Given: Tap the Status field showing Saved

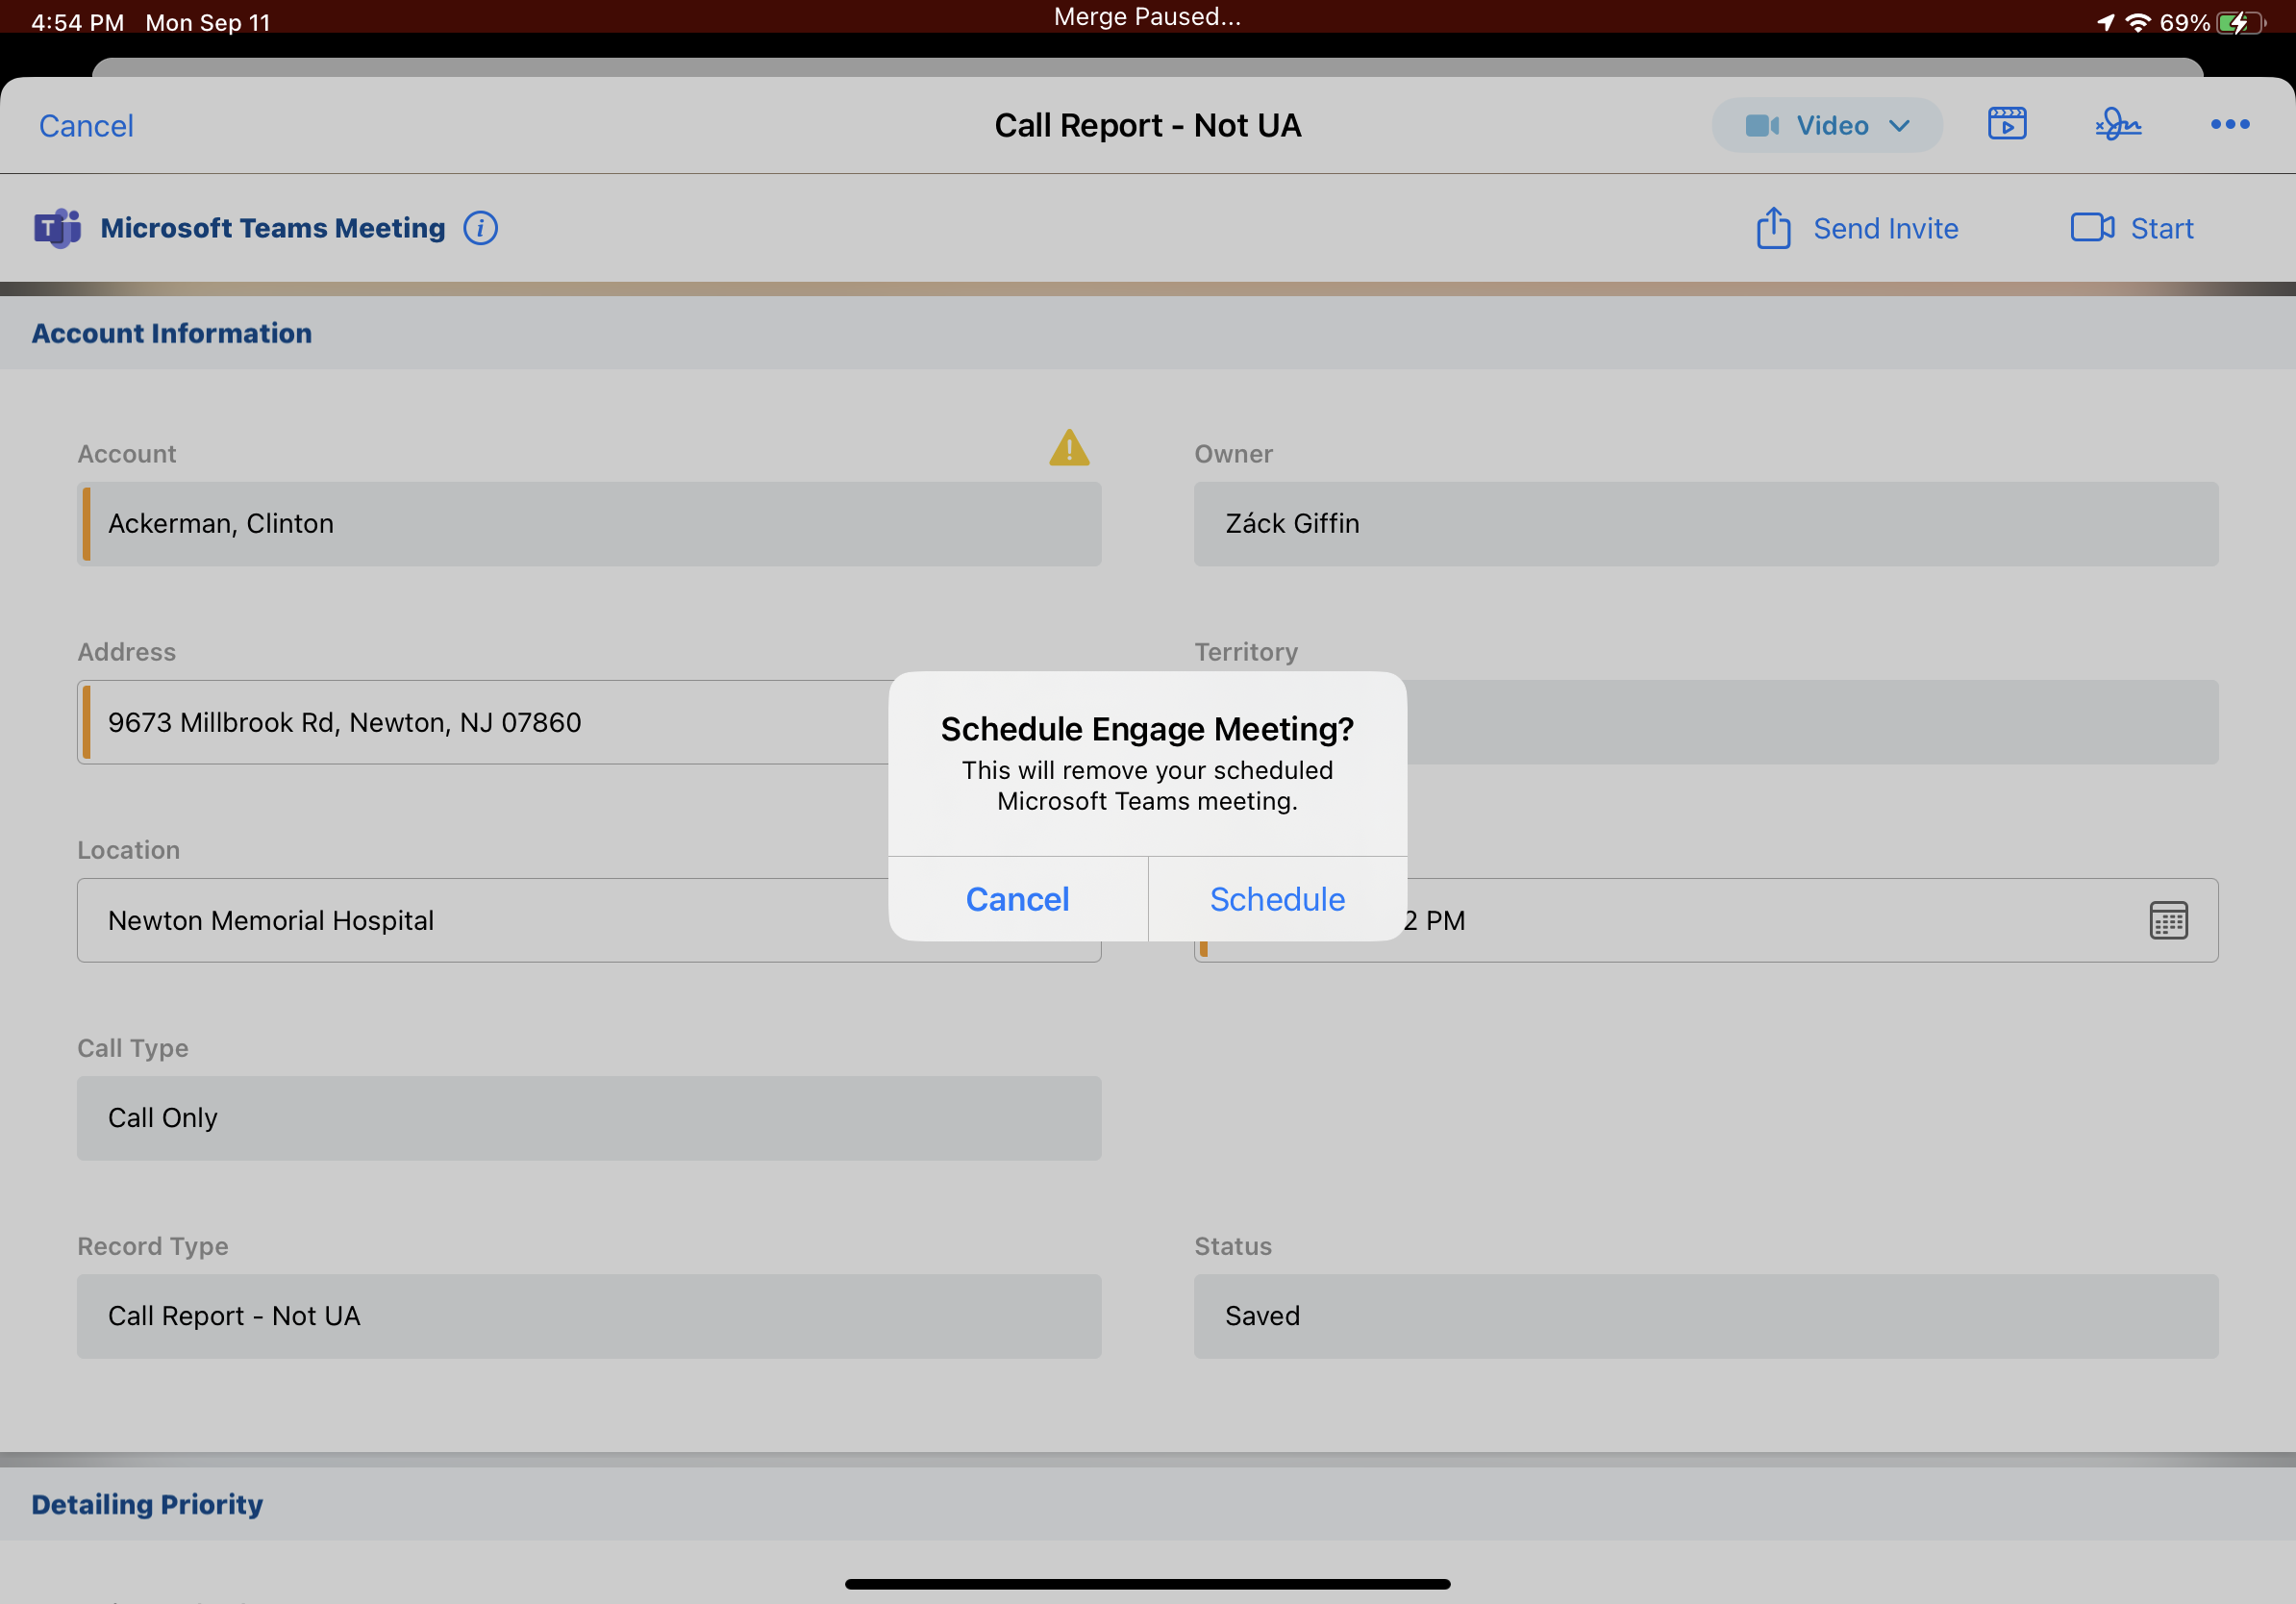Looking at the screenshot, I should tap(1705, 1316).
